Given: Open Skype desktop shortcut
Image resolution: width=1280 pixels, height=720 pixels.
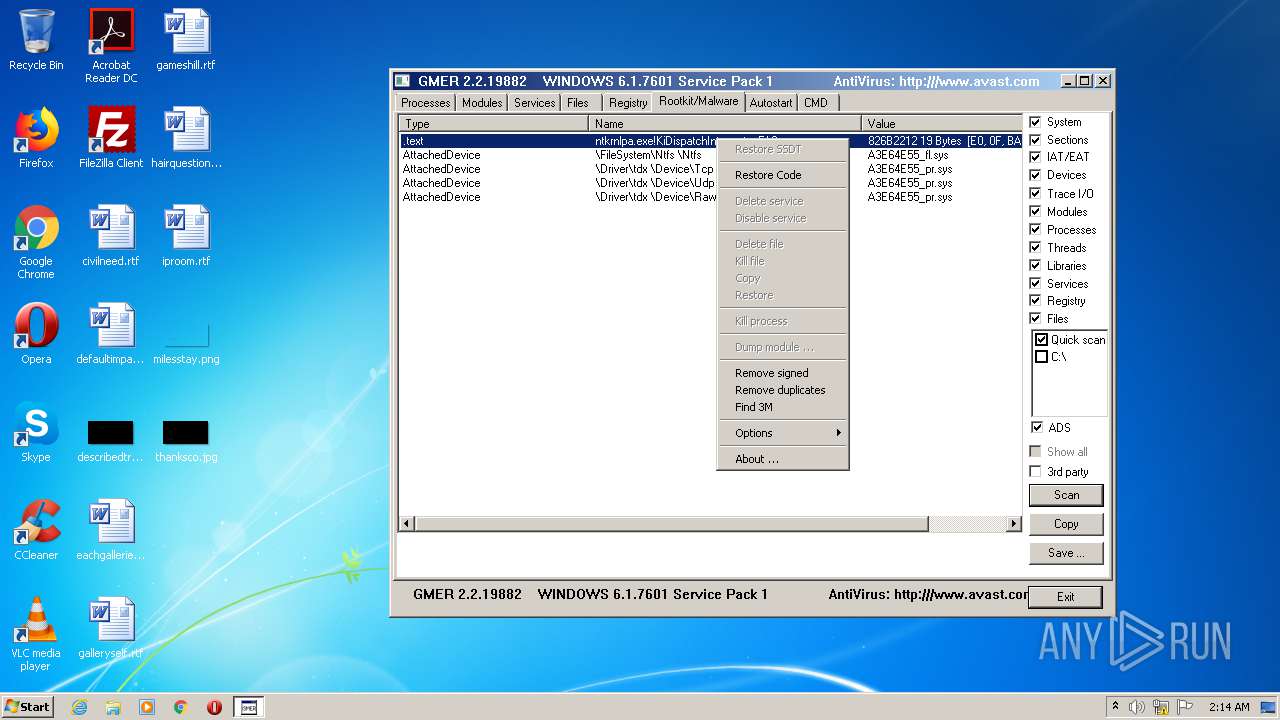Looking at the screenshot, I should (x=36, y=432).
